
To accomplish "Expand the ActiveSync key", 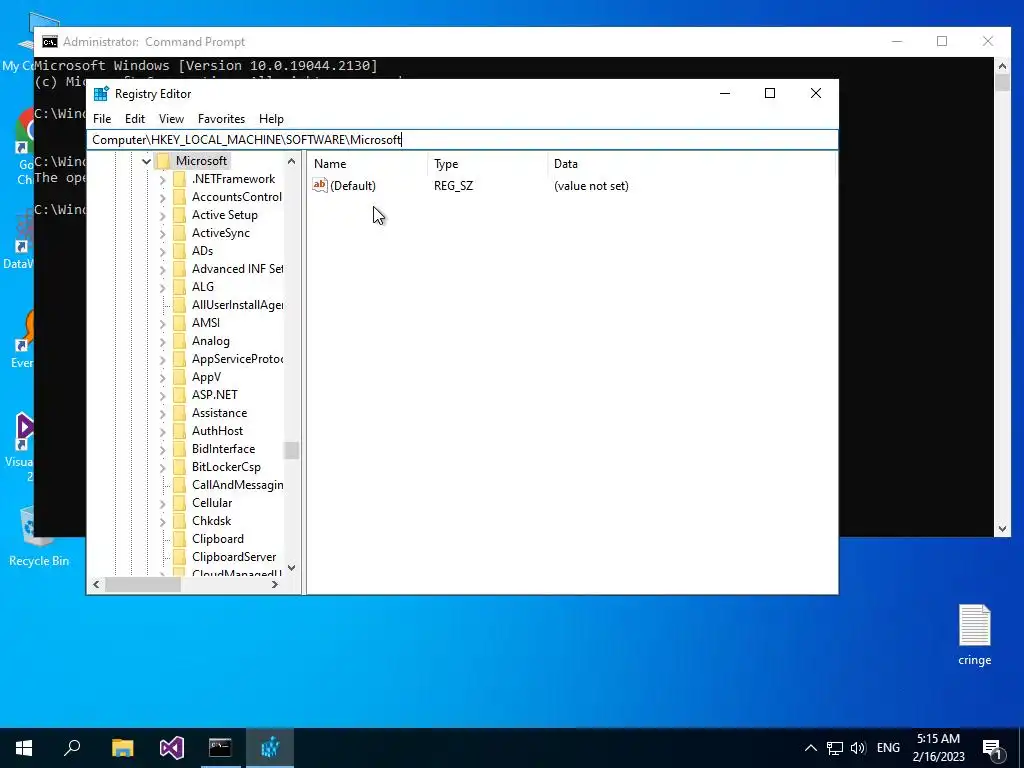I will (x=163, y=233).
